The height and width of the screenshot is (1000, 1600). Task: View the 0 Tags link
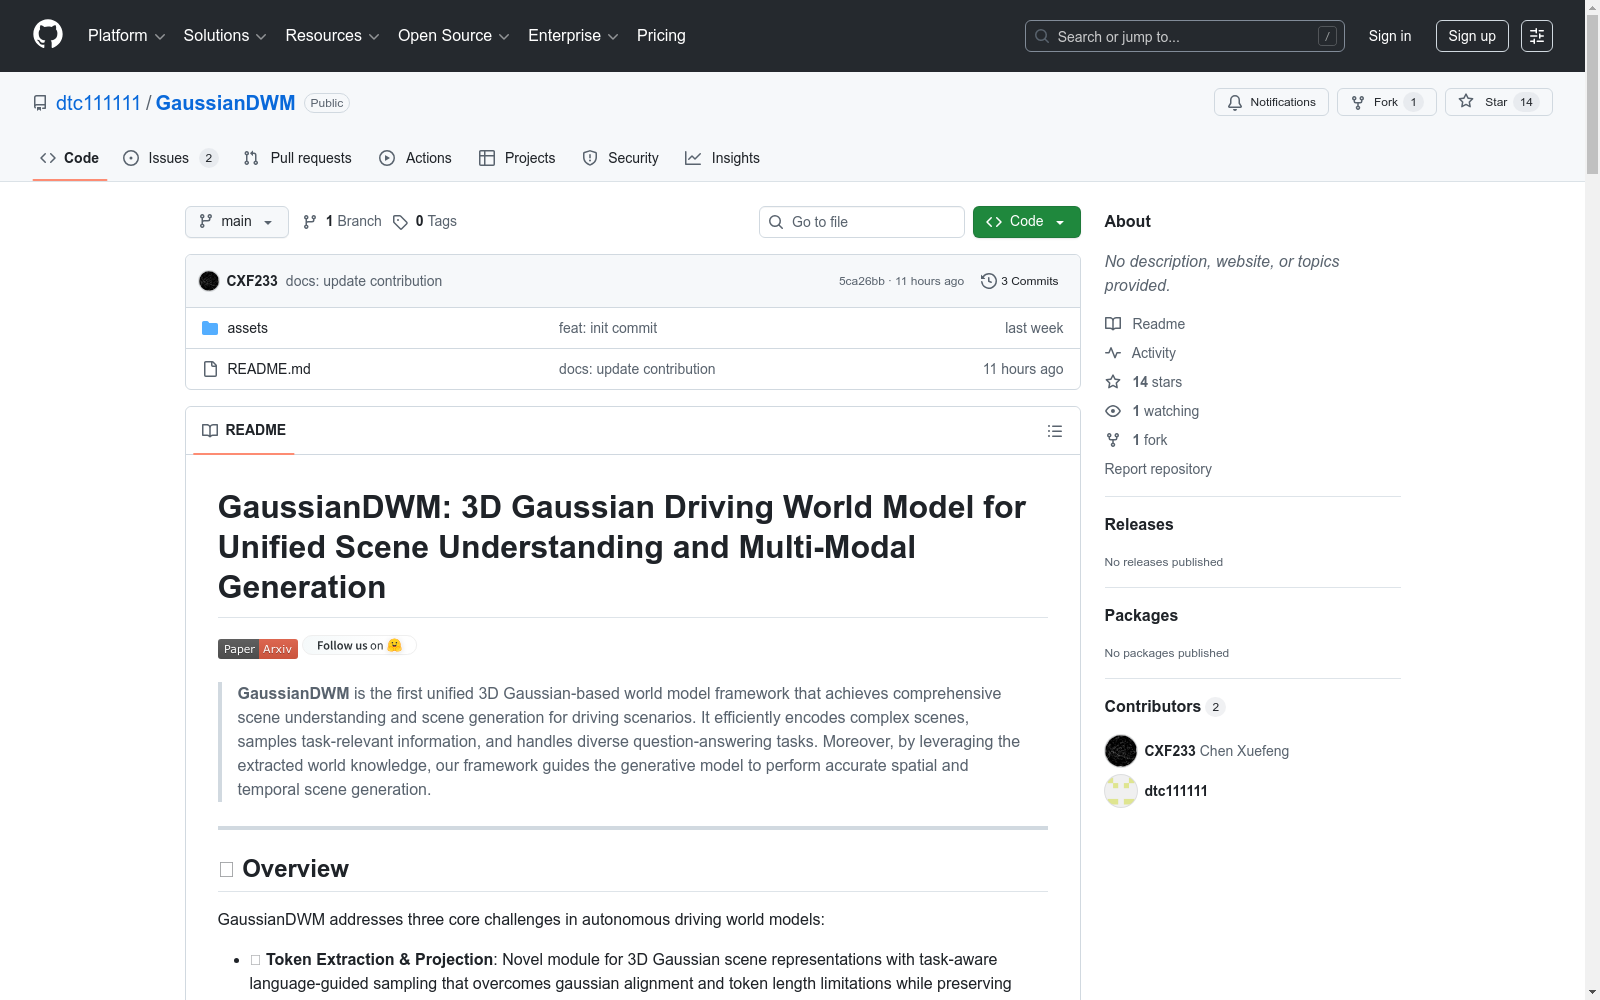[x=425, y=221]
